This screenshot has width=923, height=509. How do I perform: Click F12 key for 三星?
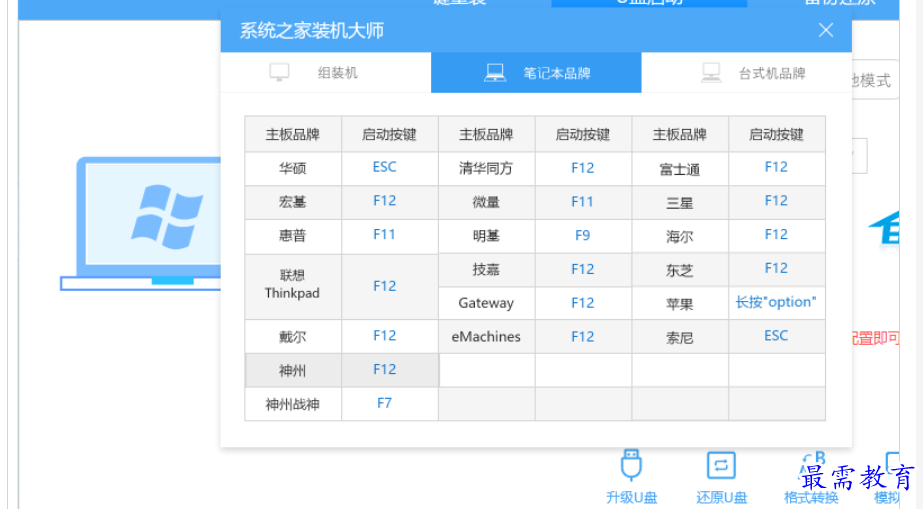coord(776,201)
